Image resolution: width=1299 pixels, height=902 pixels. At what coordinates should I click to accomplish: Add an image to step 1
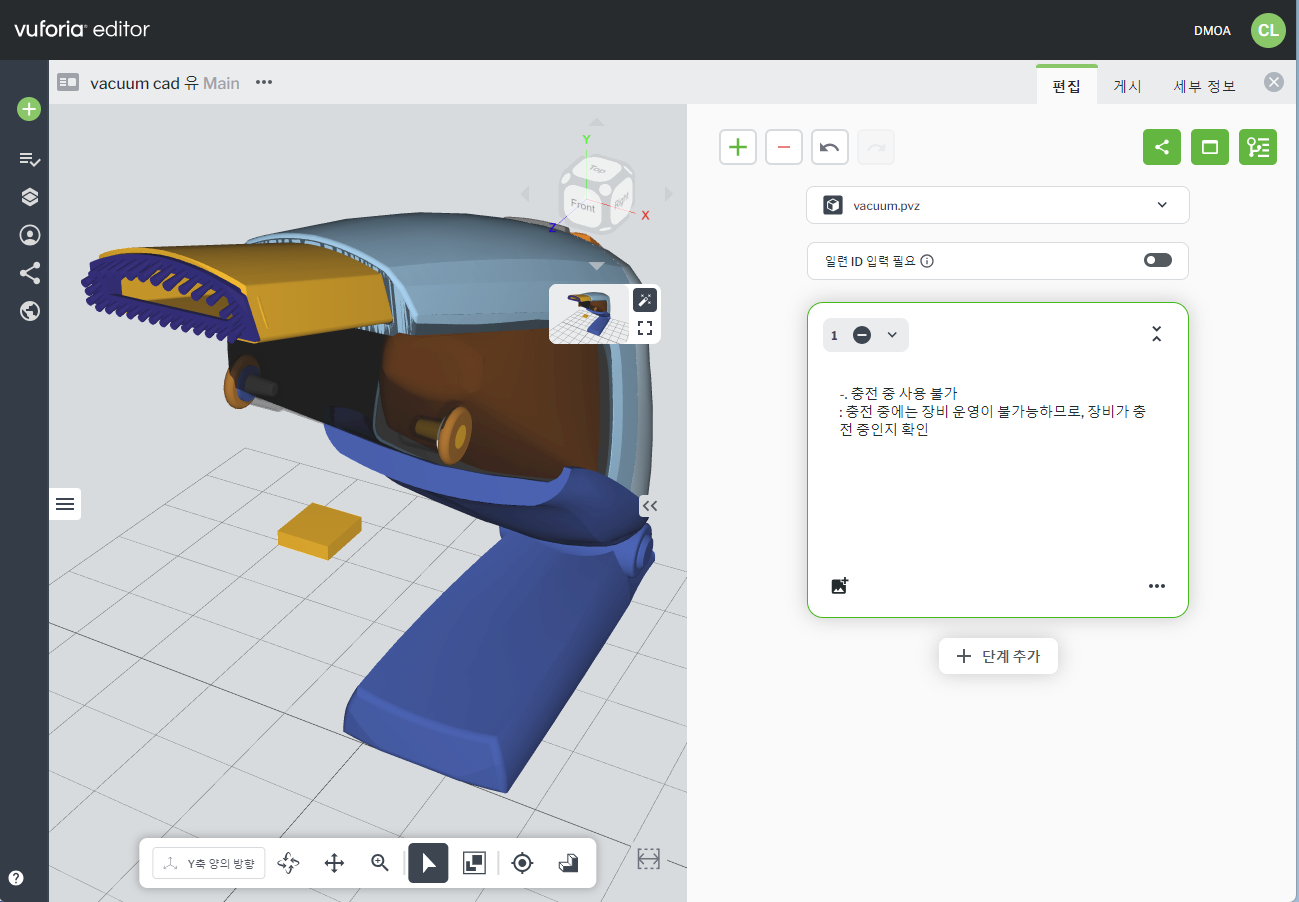(x=839, y=586)
